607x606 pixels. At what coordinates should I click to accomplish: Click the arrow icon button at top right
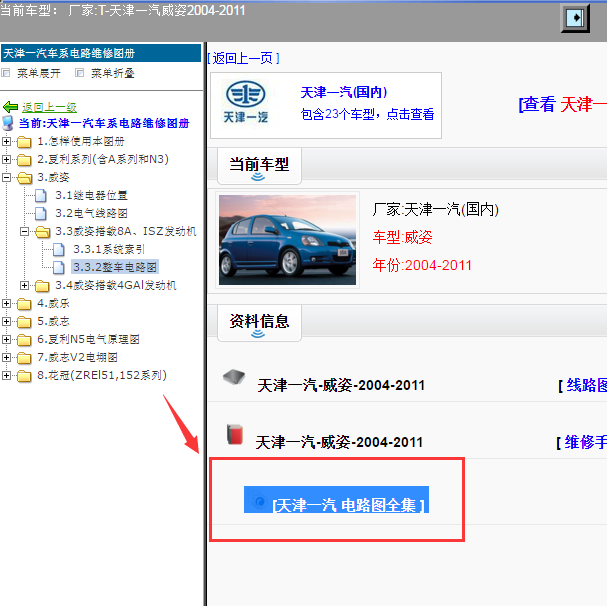576,18
